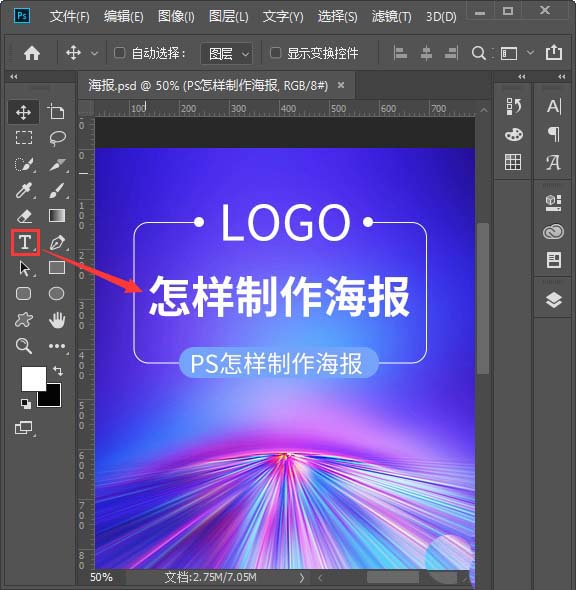Open the Edit Toolbar three-dots menu
The image size is (576, 590).
click(57, 346)
